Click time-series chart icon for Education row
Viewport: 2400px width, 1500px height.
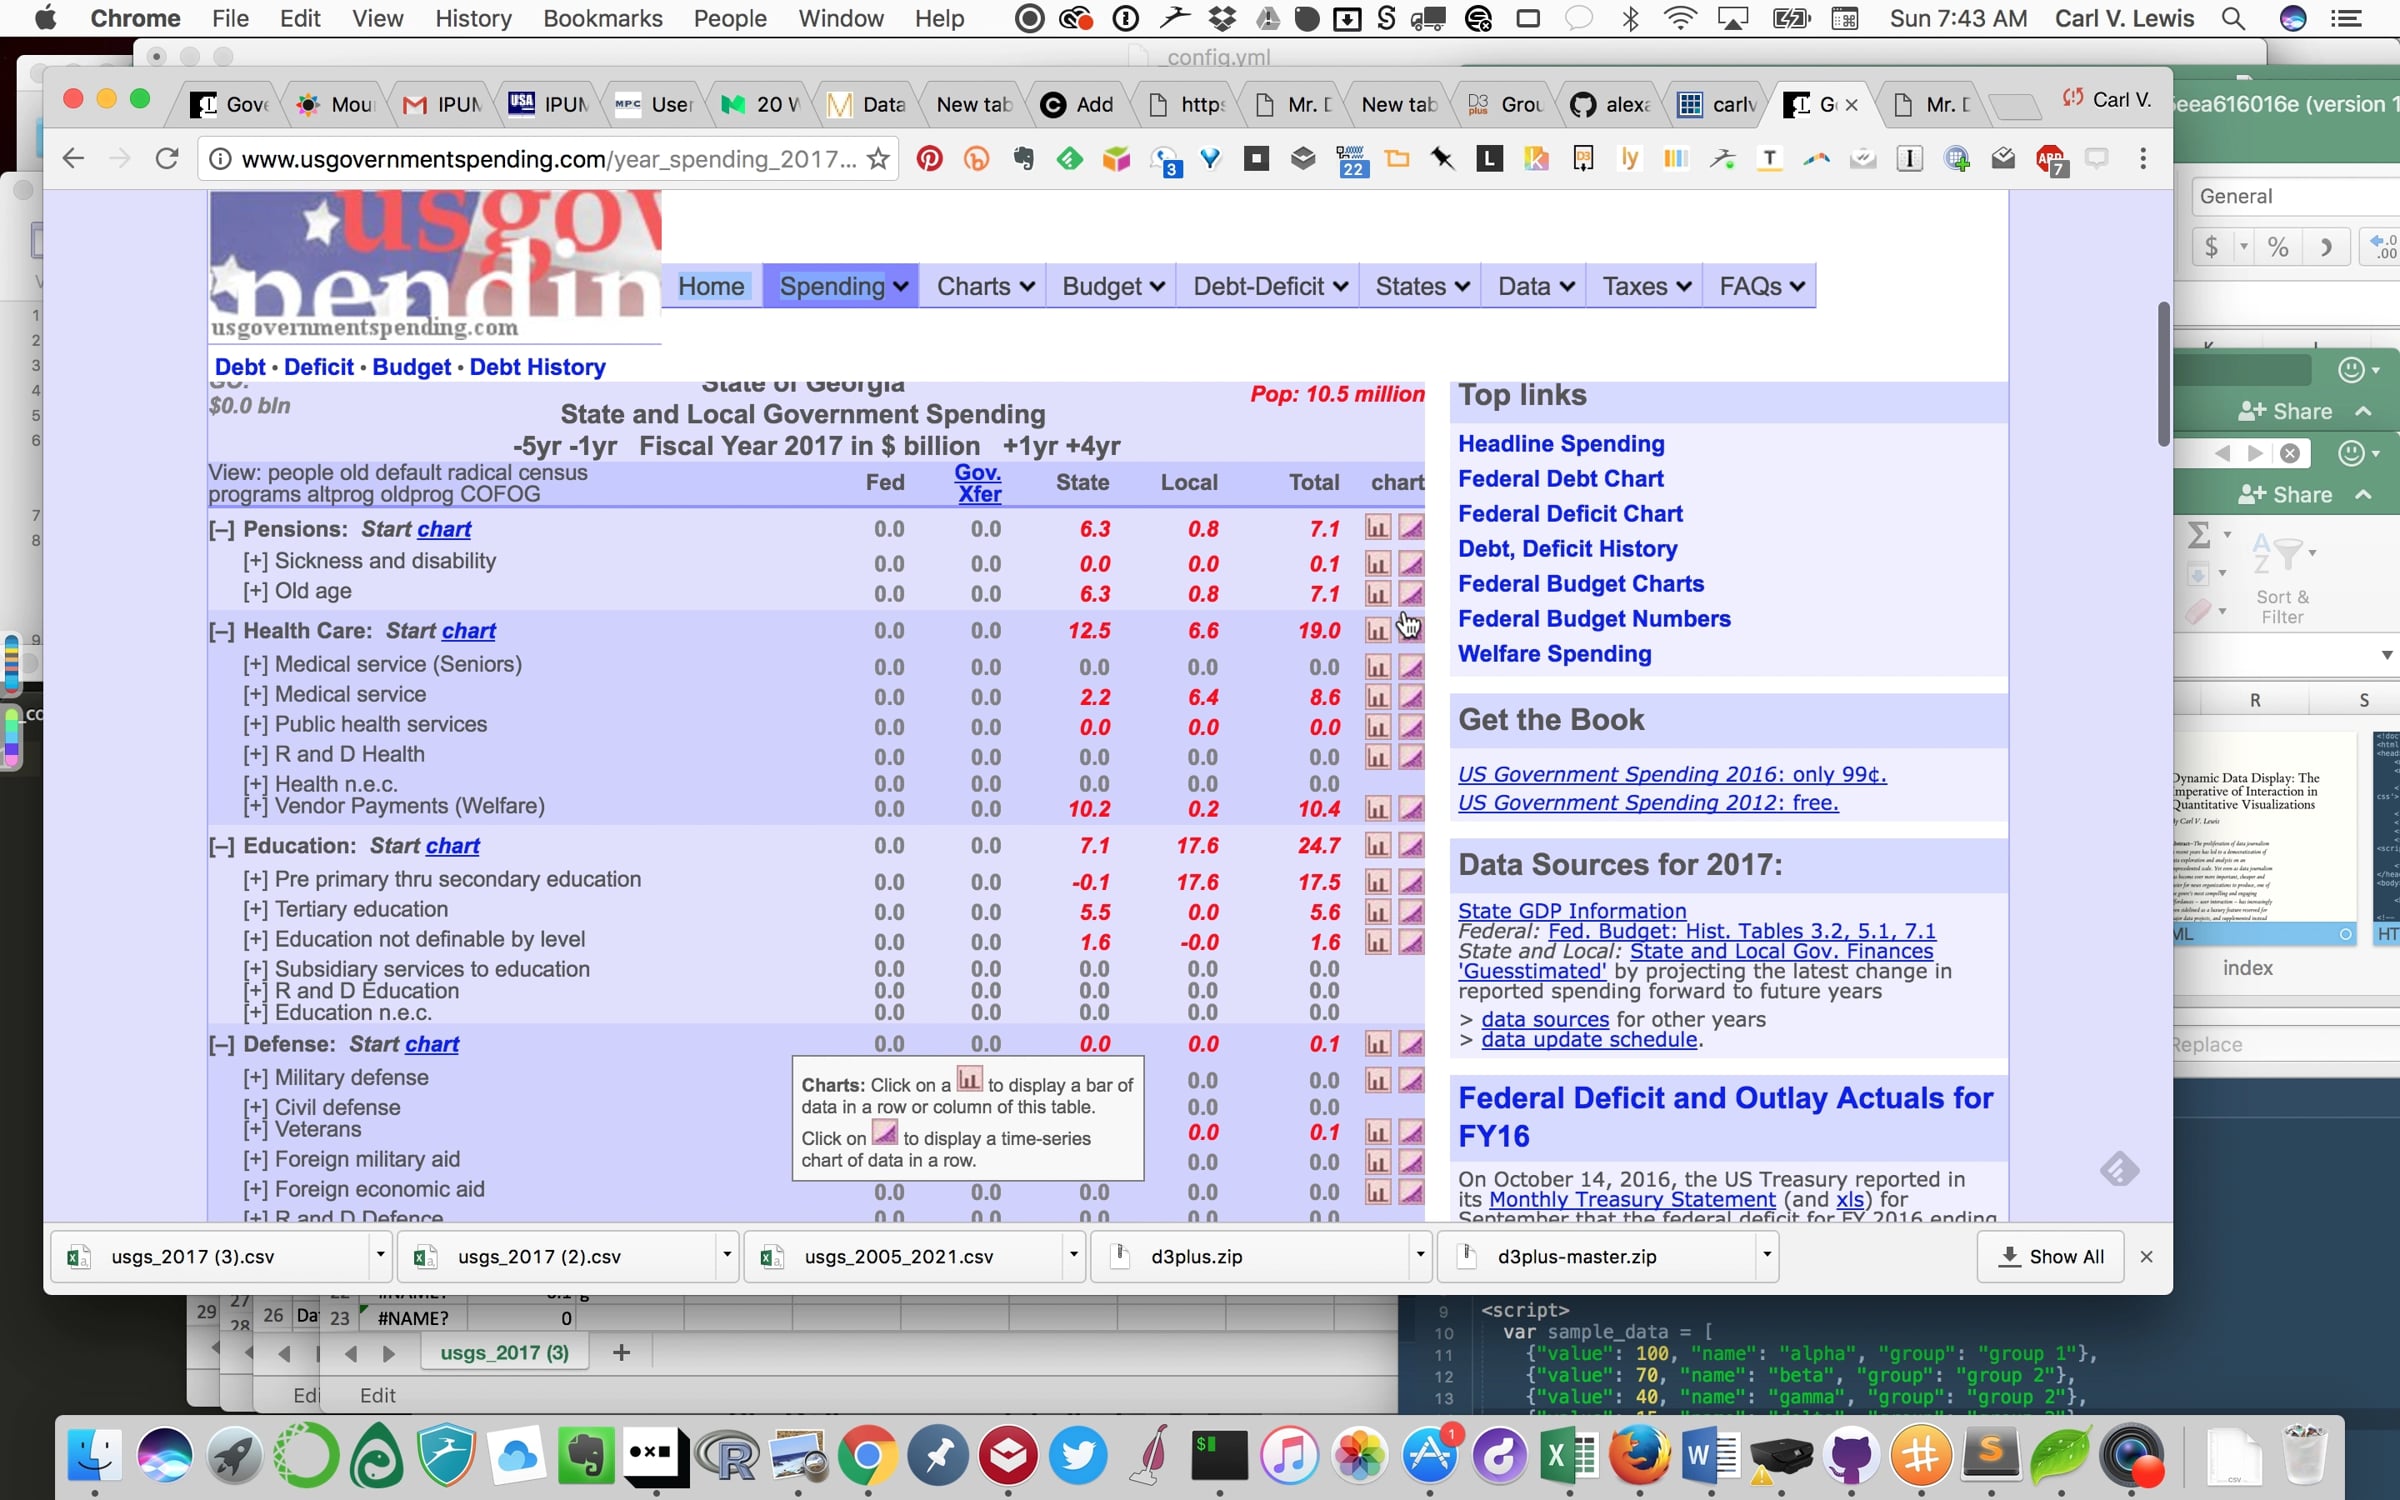coord(1411,846)
